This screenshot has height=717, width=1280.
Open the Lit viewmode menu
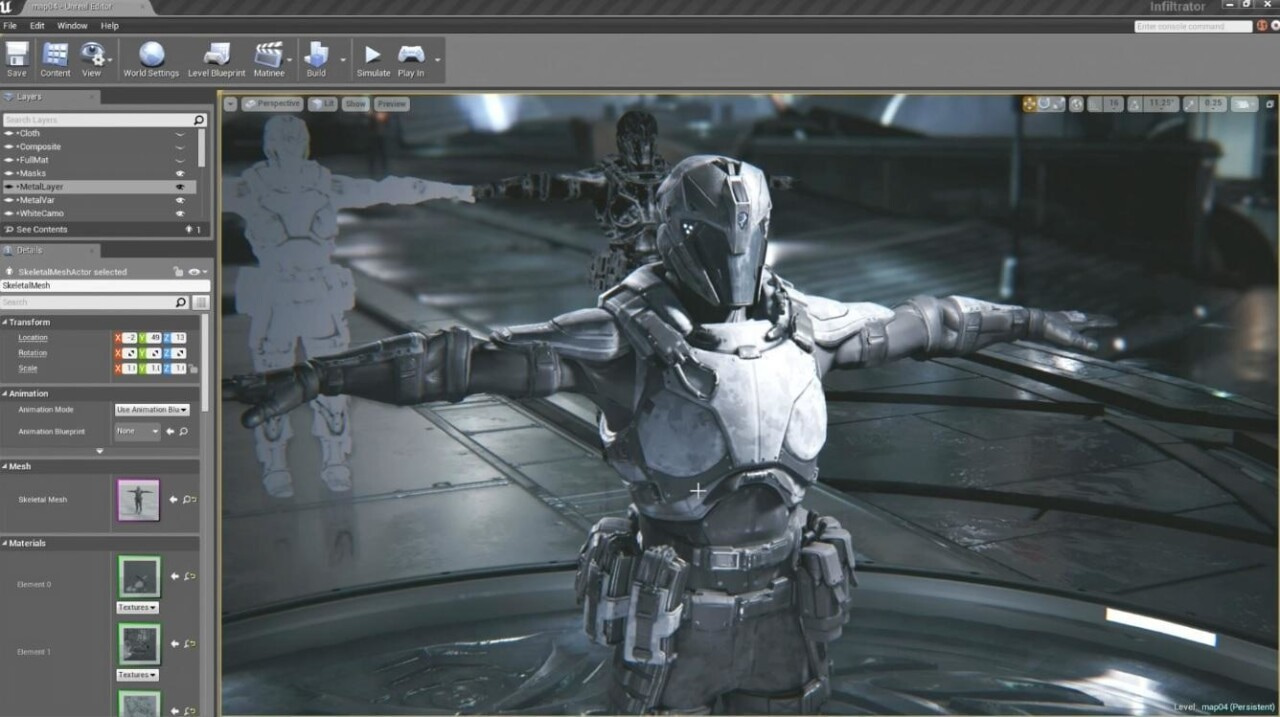click(x=322, y=103)
